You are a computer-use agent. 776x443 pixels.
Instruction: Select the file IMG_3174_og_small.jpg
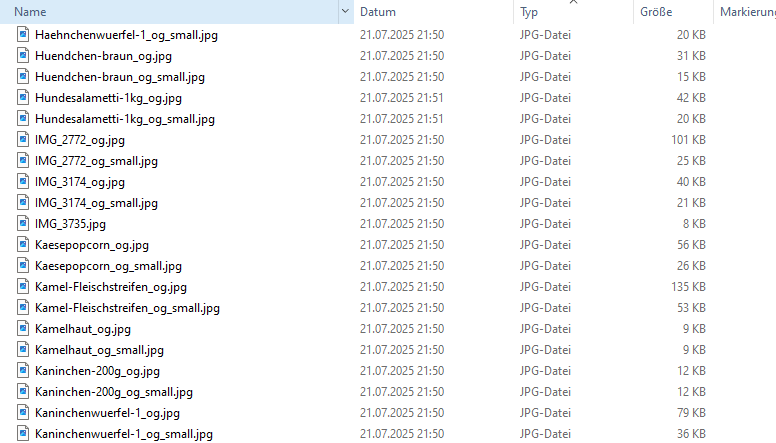[x=96, y=203]
